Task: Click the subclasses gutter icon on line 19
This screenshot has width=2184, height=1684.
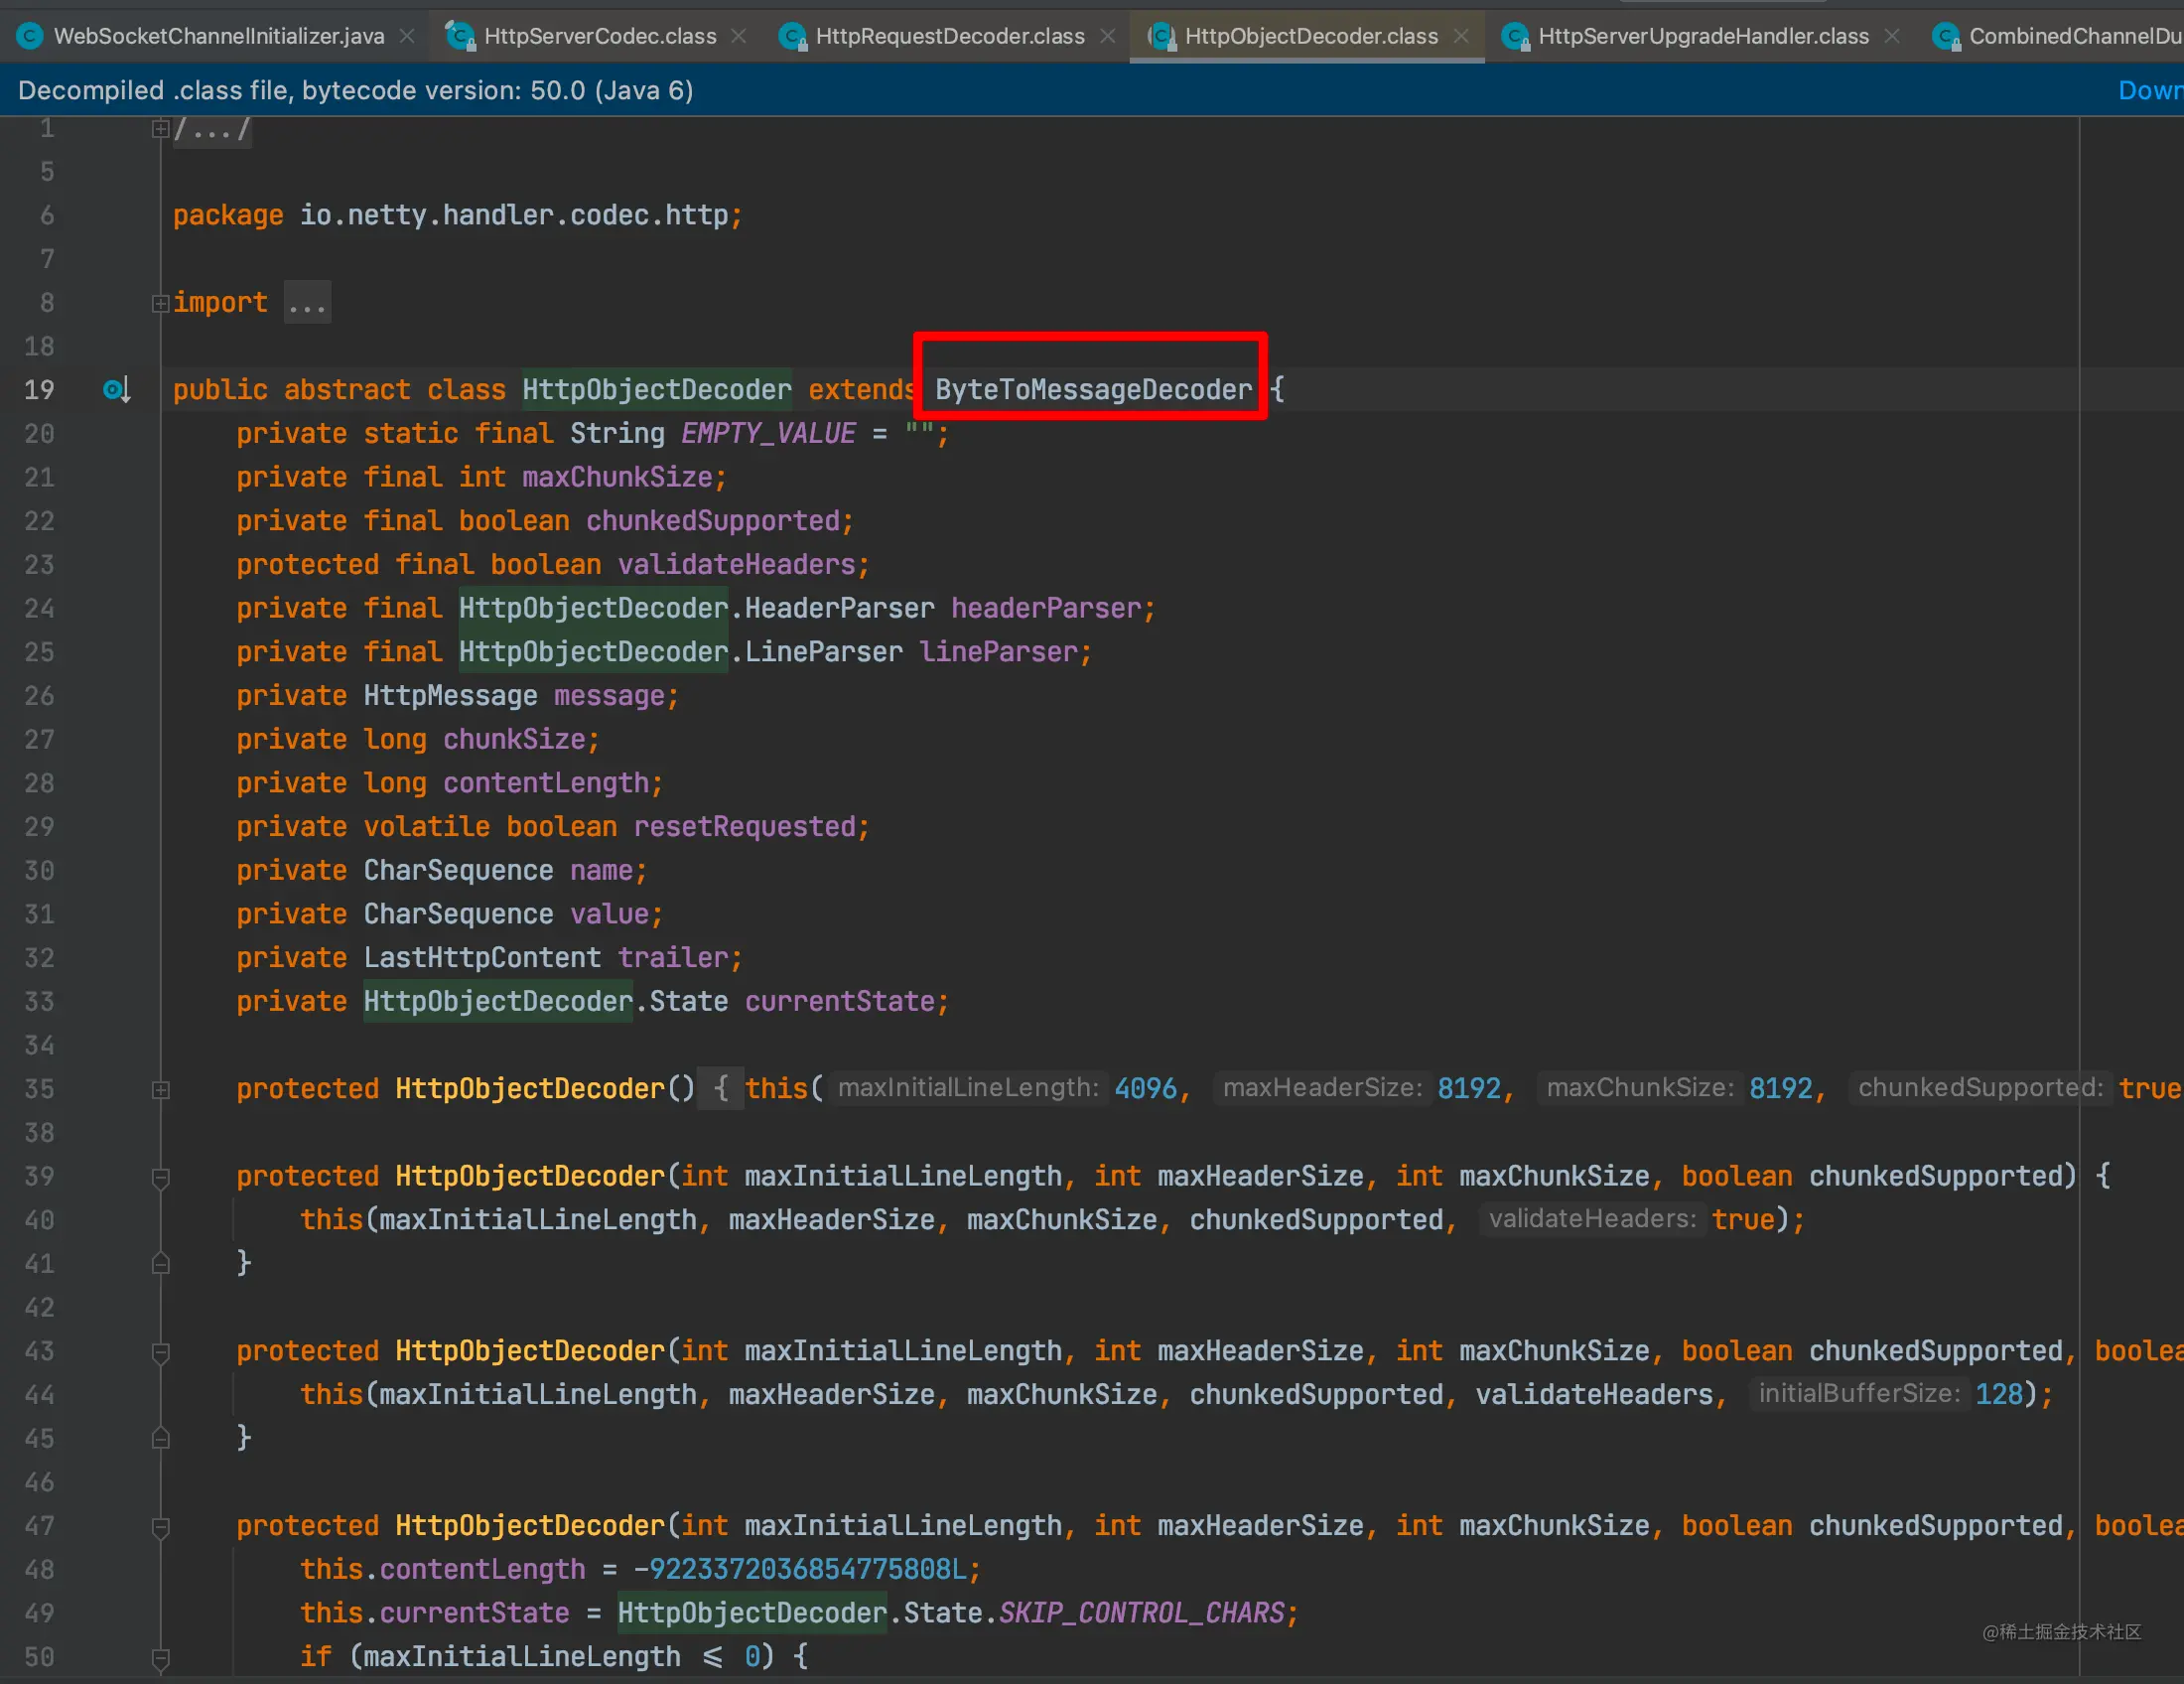Action: point(116,389)
